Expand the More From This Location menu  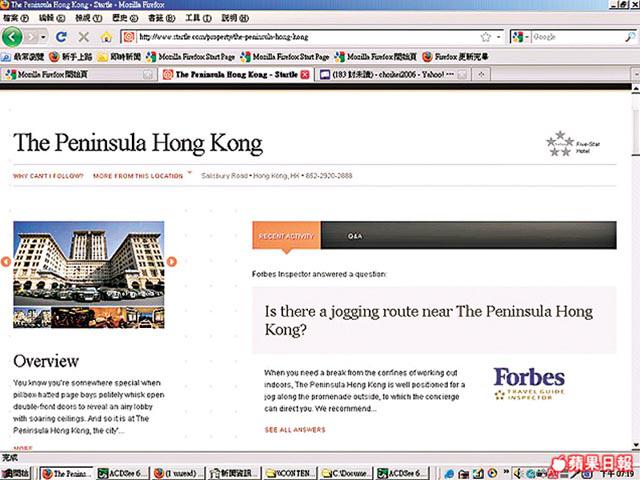pyautogui.click(x=142, y=176)
